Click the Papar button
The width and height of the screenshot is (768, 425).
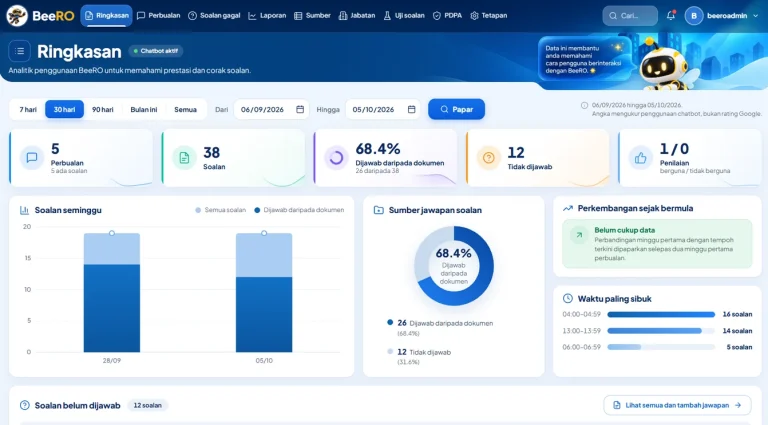pos(456,109)
